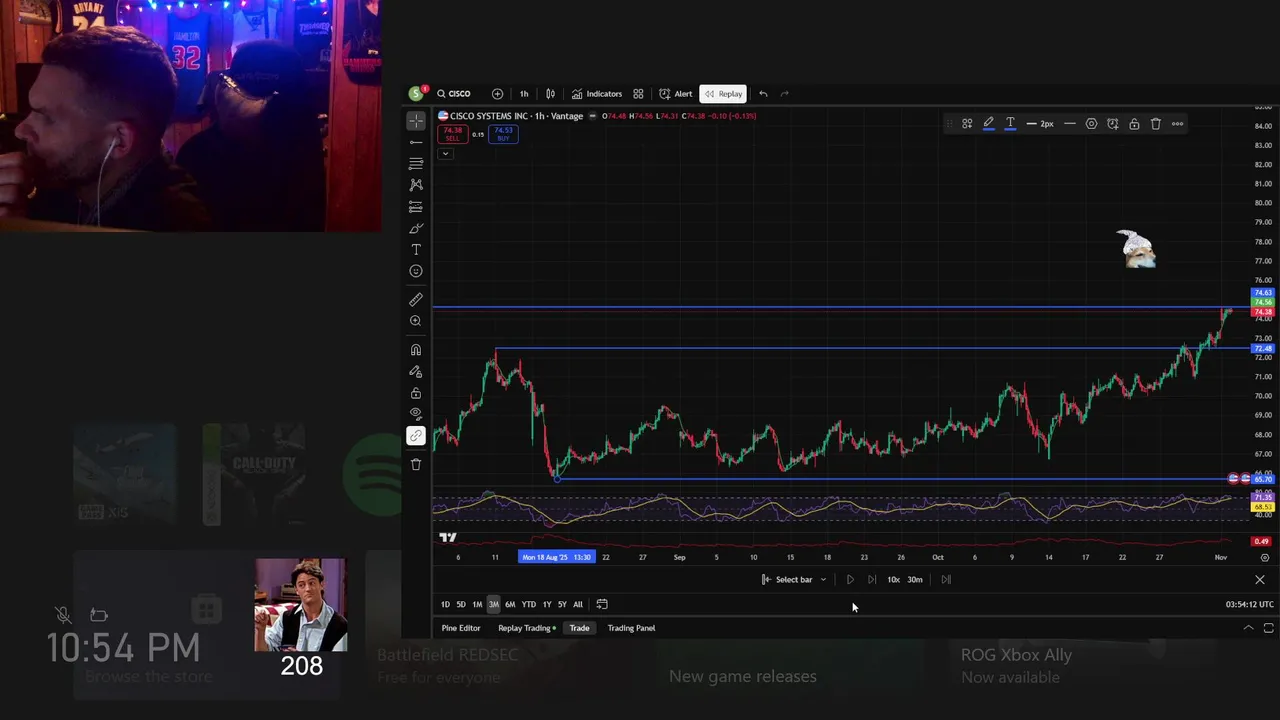This screenshot has height=720, width=1280.
Task: Select the trend line drawing tool
Action: tap(416, 142)
